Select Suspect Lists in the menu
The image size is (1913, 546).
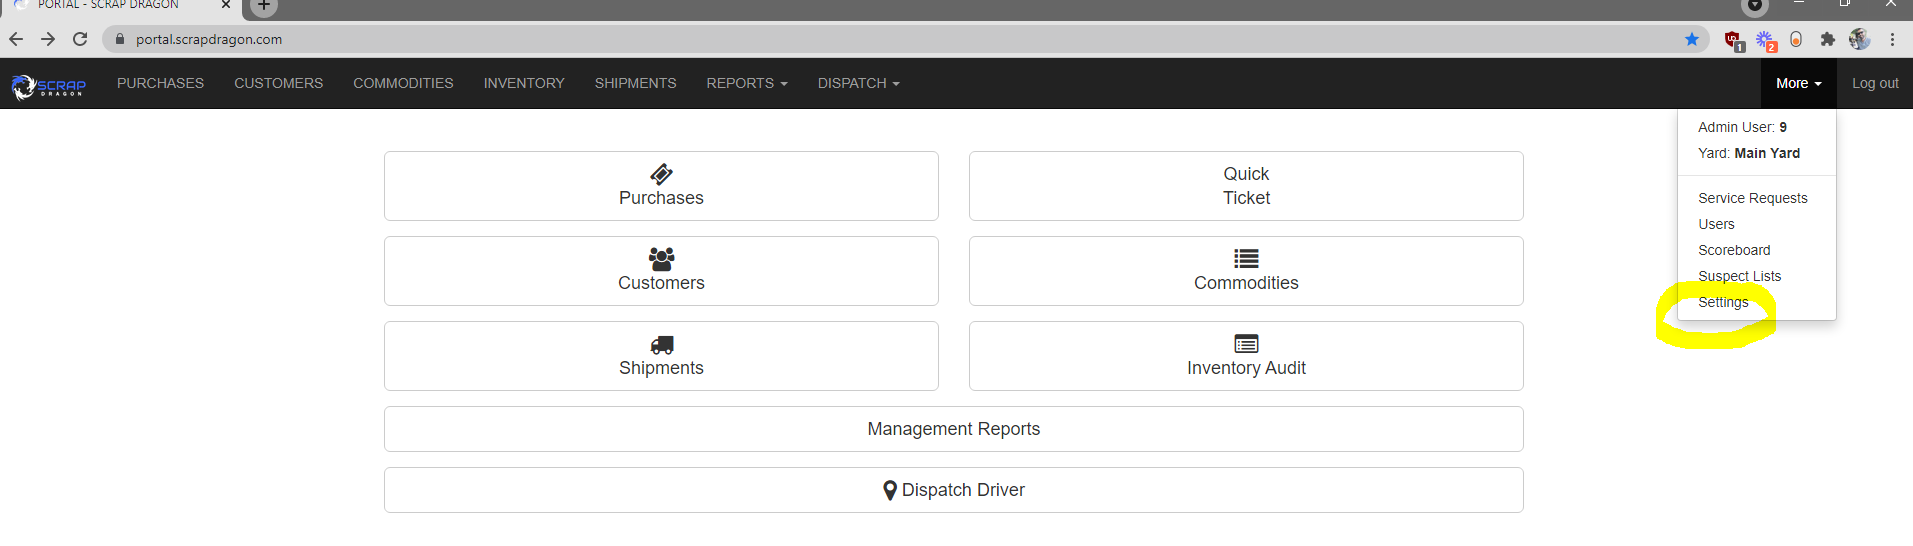pos(1740,276)
